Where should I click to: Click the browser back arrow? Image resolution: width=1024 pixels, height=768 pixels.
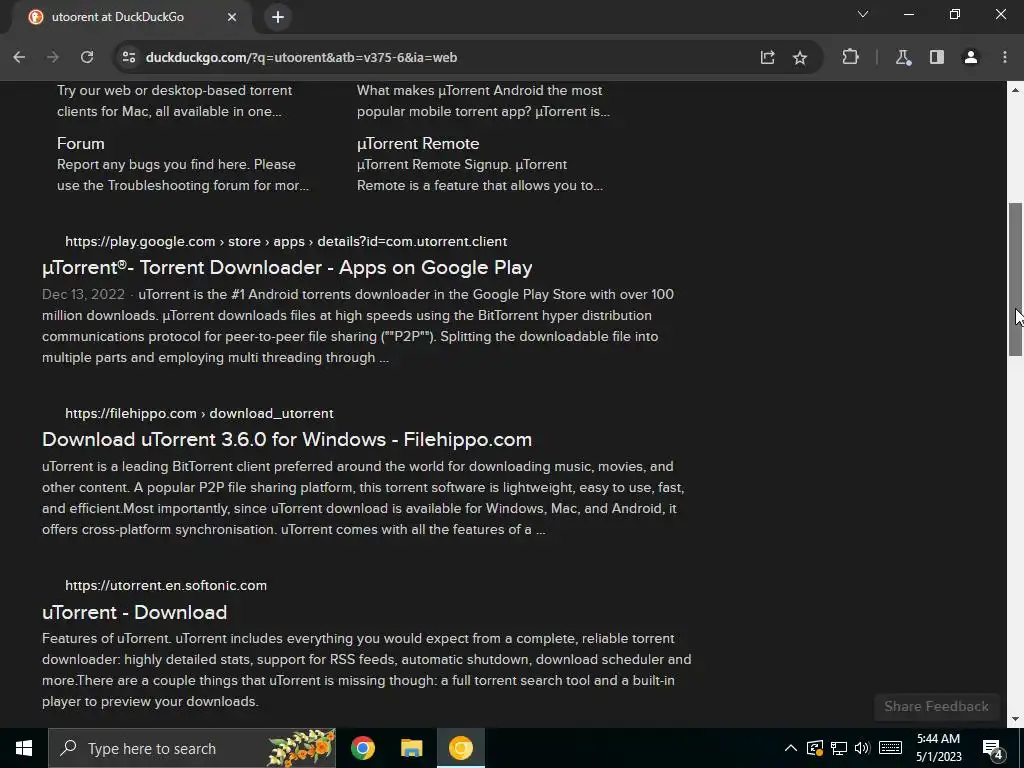pos(19,57)
